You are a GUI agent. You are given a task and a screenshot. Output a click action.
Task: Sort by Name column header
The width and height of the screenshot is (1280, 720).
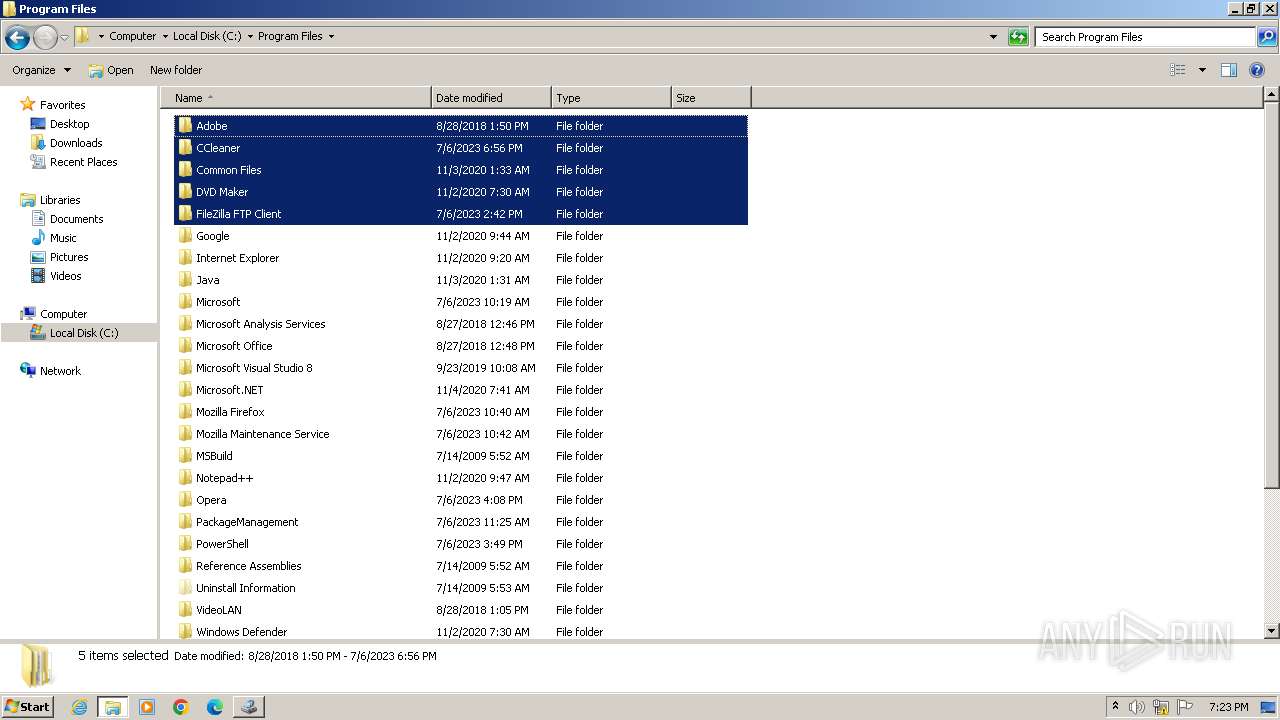tap(297, 98)
